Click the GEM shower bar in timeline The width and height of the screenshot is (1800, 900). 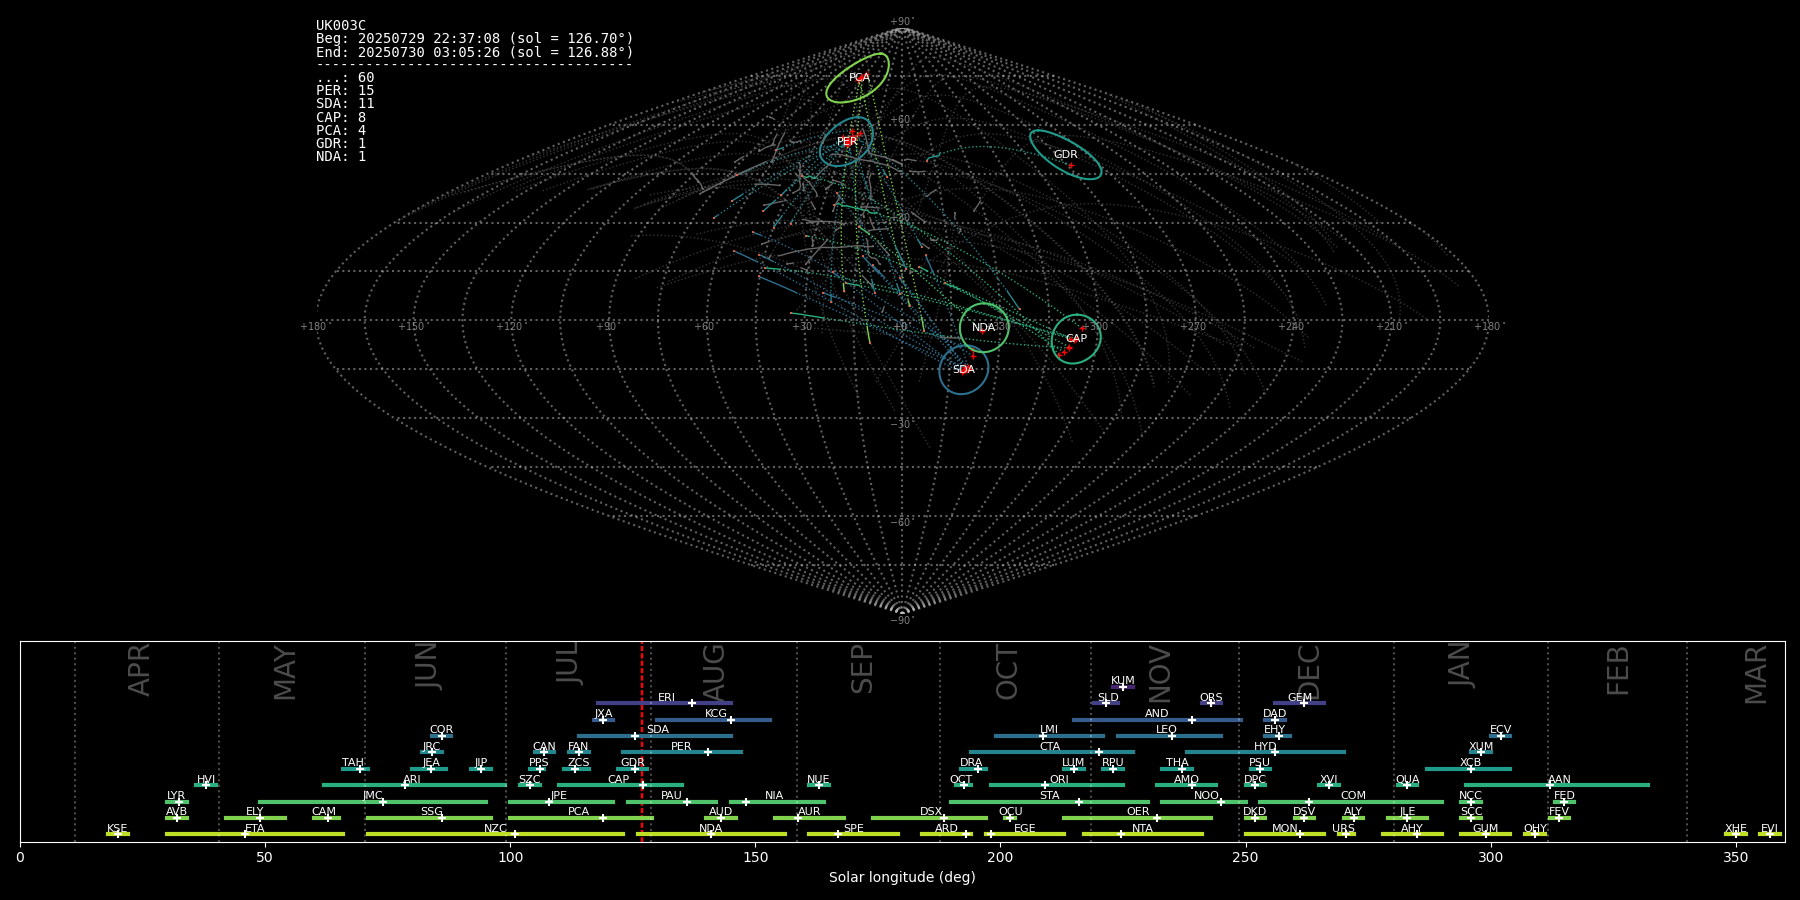pyautogui.click(x=1299, y=703)
